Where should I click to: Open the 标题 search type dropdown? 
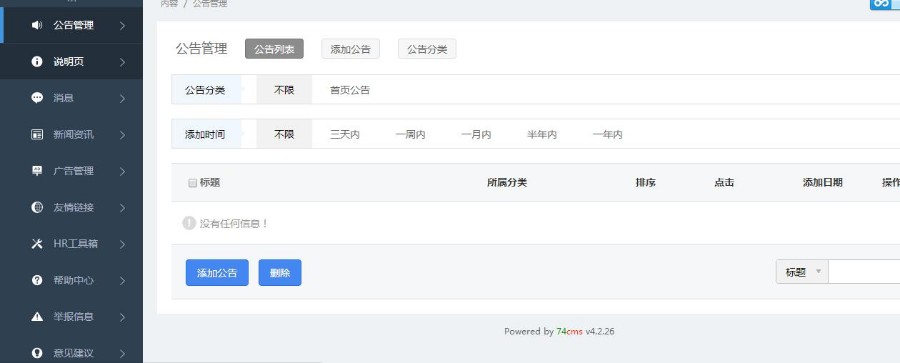802,272
